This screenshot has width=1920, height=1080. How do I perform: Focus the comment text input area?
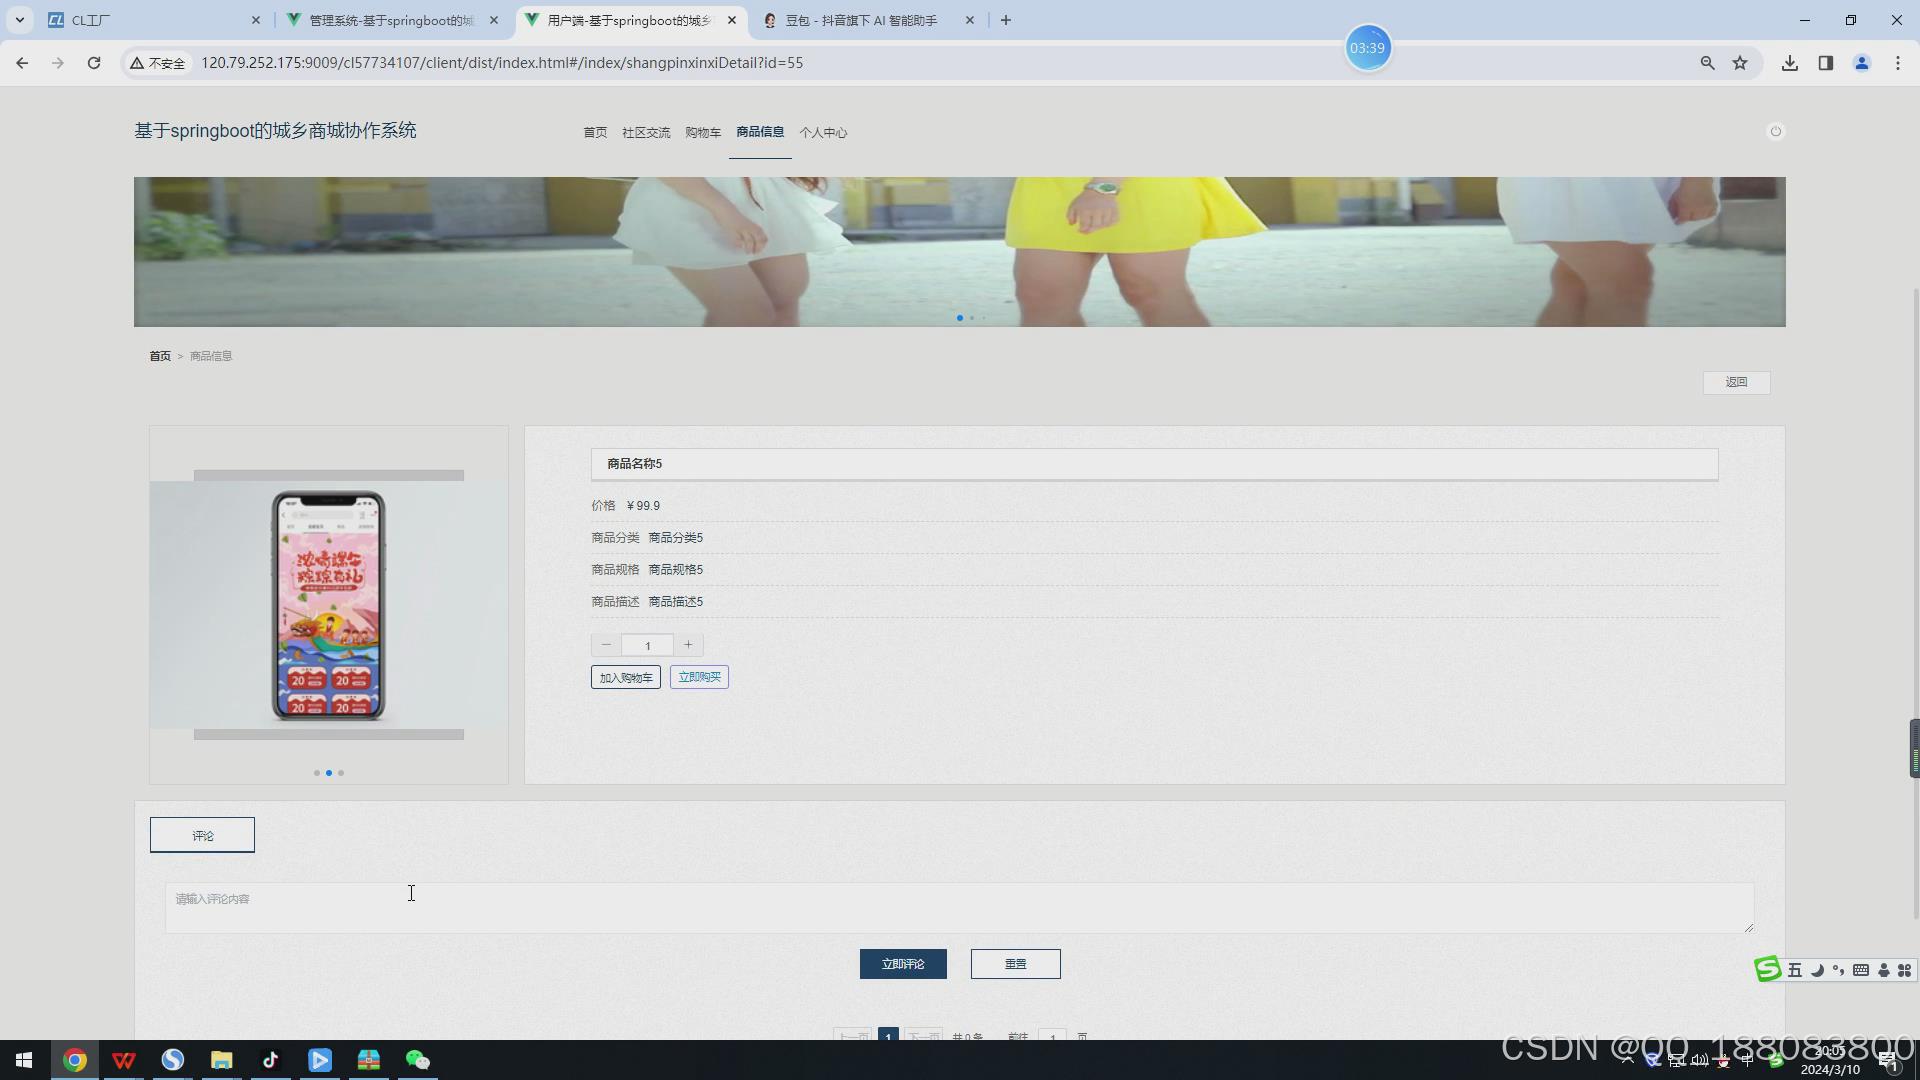[x=958, y=908]
